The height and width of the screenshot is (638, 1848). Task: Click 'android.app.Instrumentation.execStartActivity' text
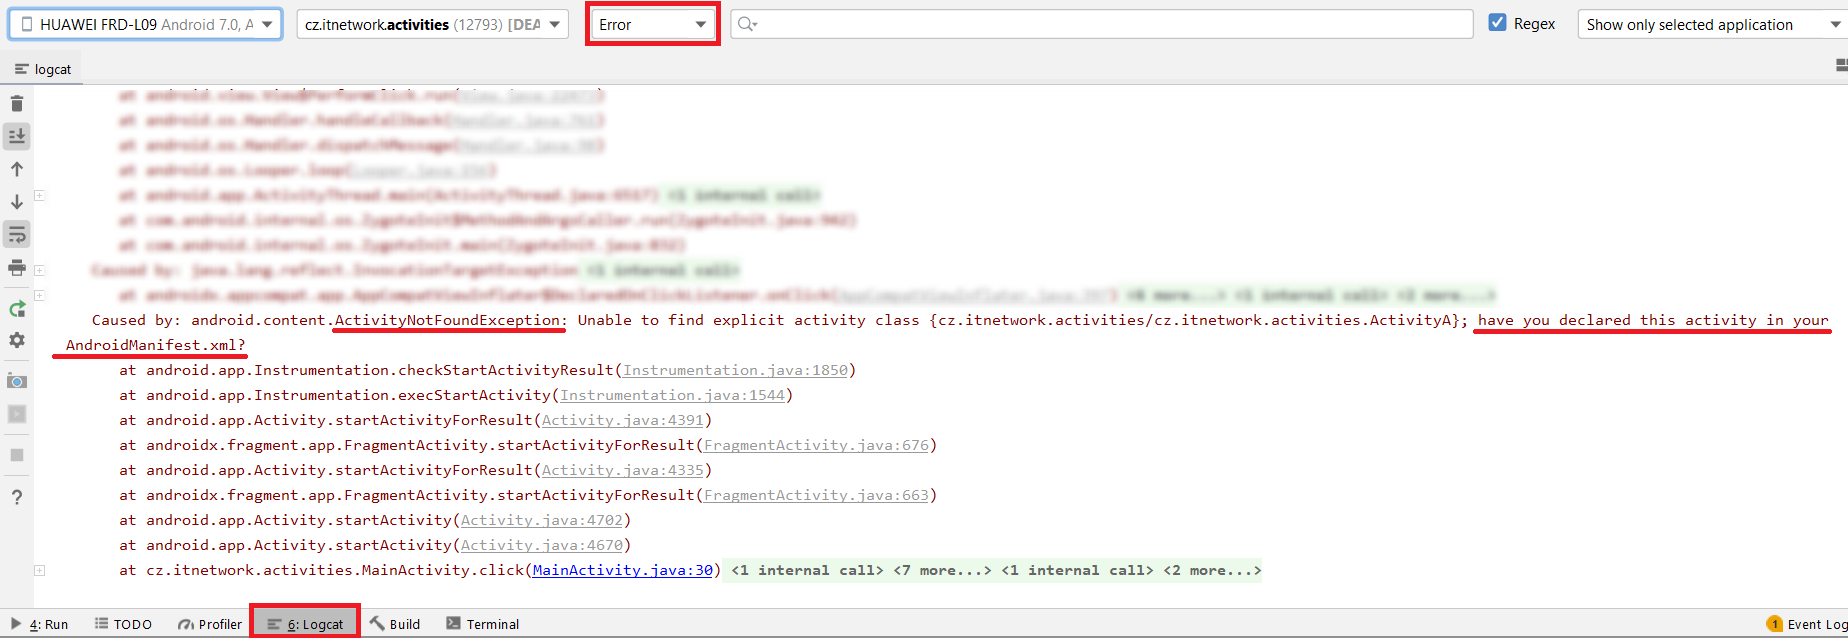(x=348, y=395)
